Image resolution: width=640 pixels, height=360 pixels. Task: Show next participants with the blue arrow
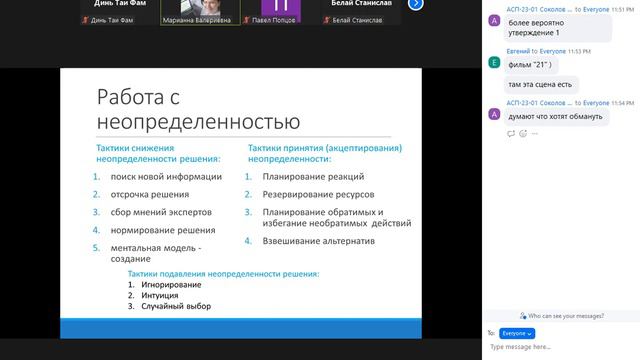click(x=416, y=4)
